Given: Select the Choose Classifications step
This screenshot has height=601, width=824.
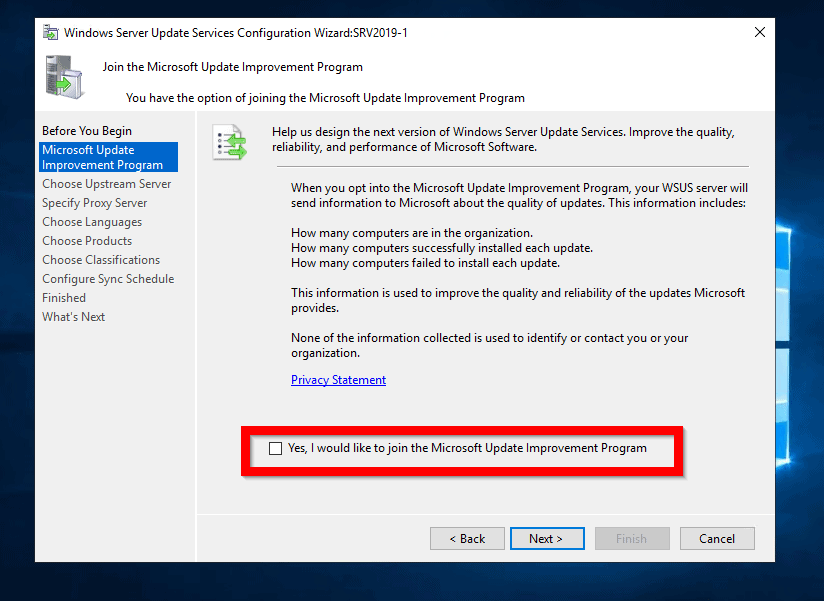Looking at the screenshot, I should (100, 259).
